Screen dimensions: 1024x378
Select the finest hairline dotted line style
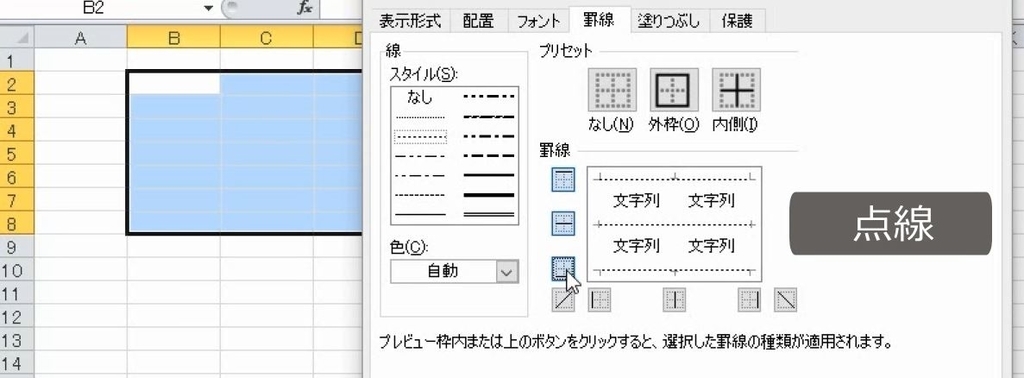[x=420, y=118]
